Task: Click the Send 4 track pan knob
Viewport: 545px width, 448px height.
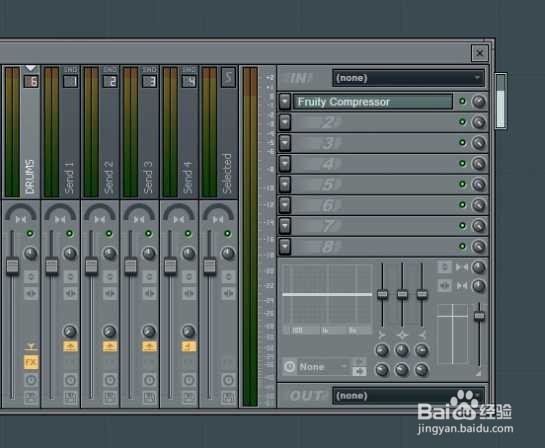Action: (188, 254)
